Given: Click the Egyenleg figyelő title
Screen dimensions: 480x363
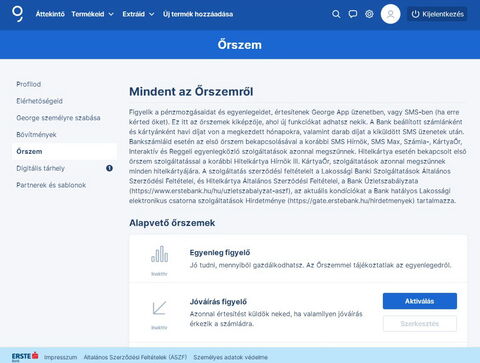Looking at the screenshot, I should (220, 253).
